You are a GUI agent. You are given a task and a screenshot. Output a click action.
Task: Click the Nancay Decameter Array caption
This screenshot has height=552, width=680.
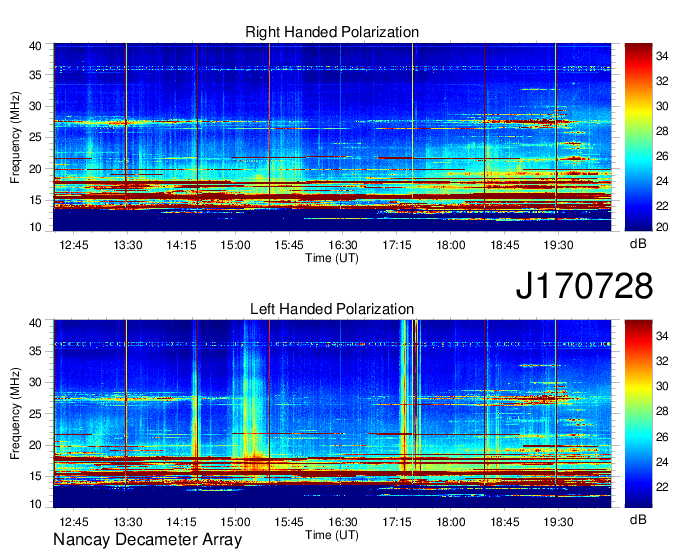(147, 539)
